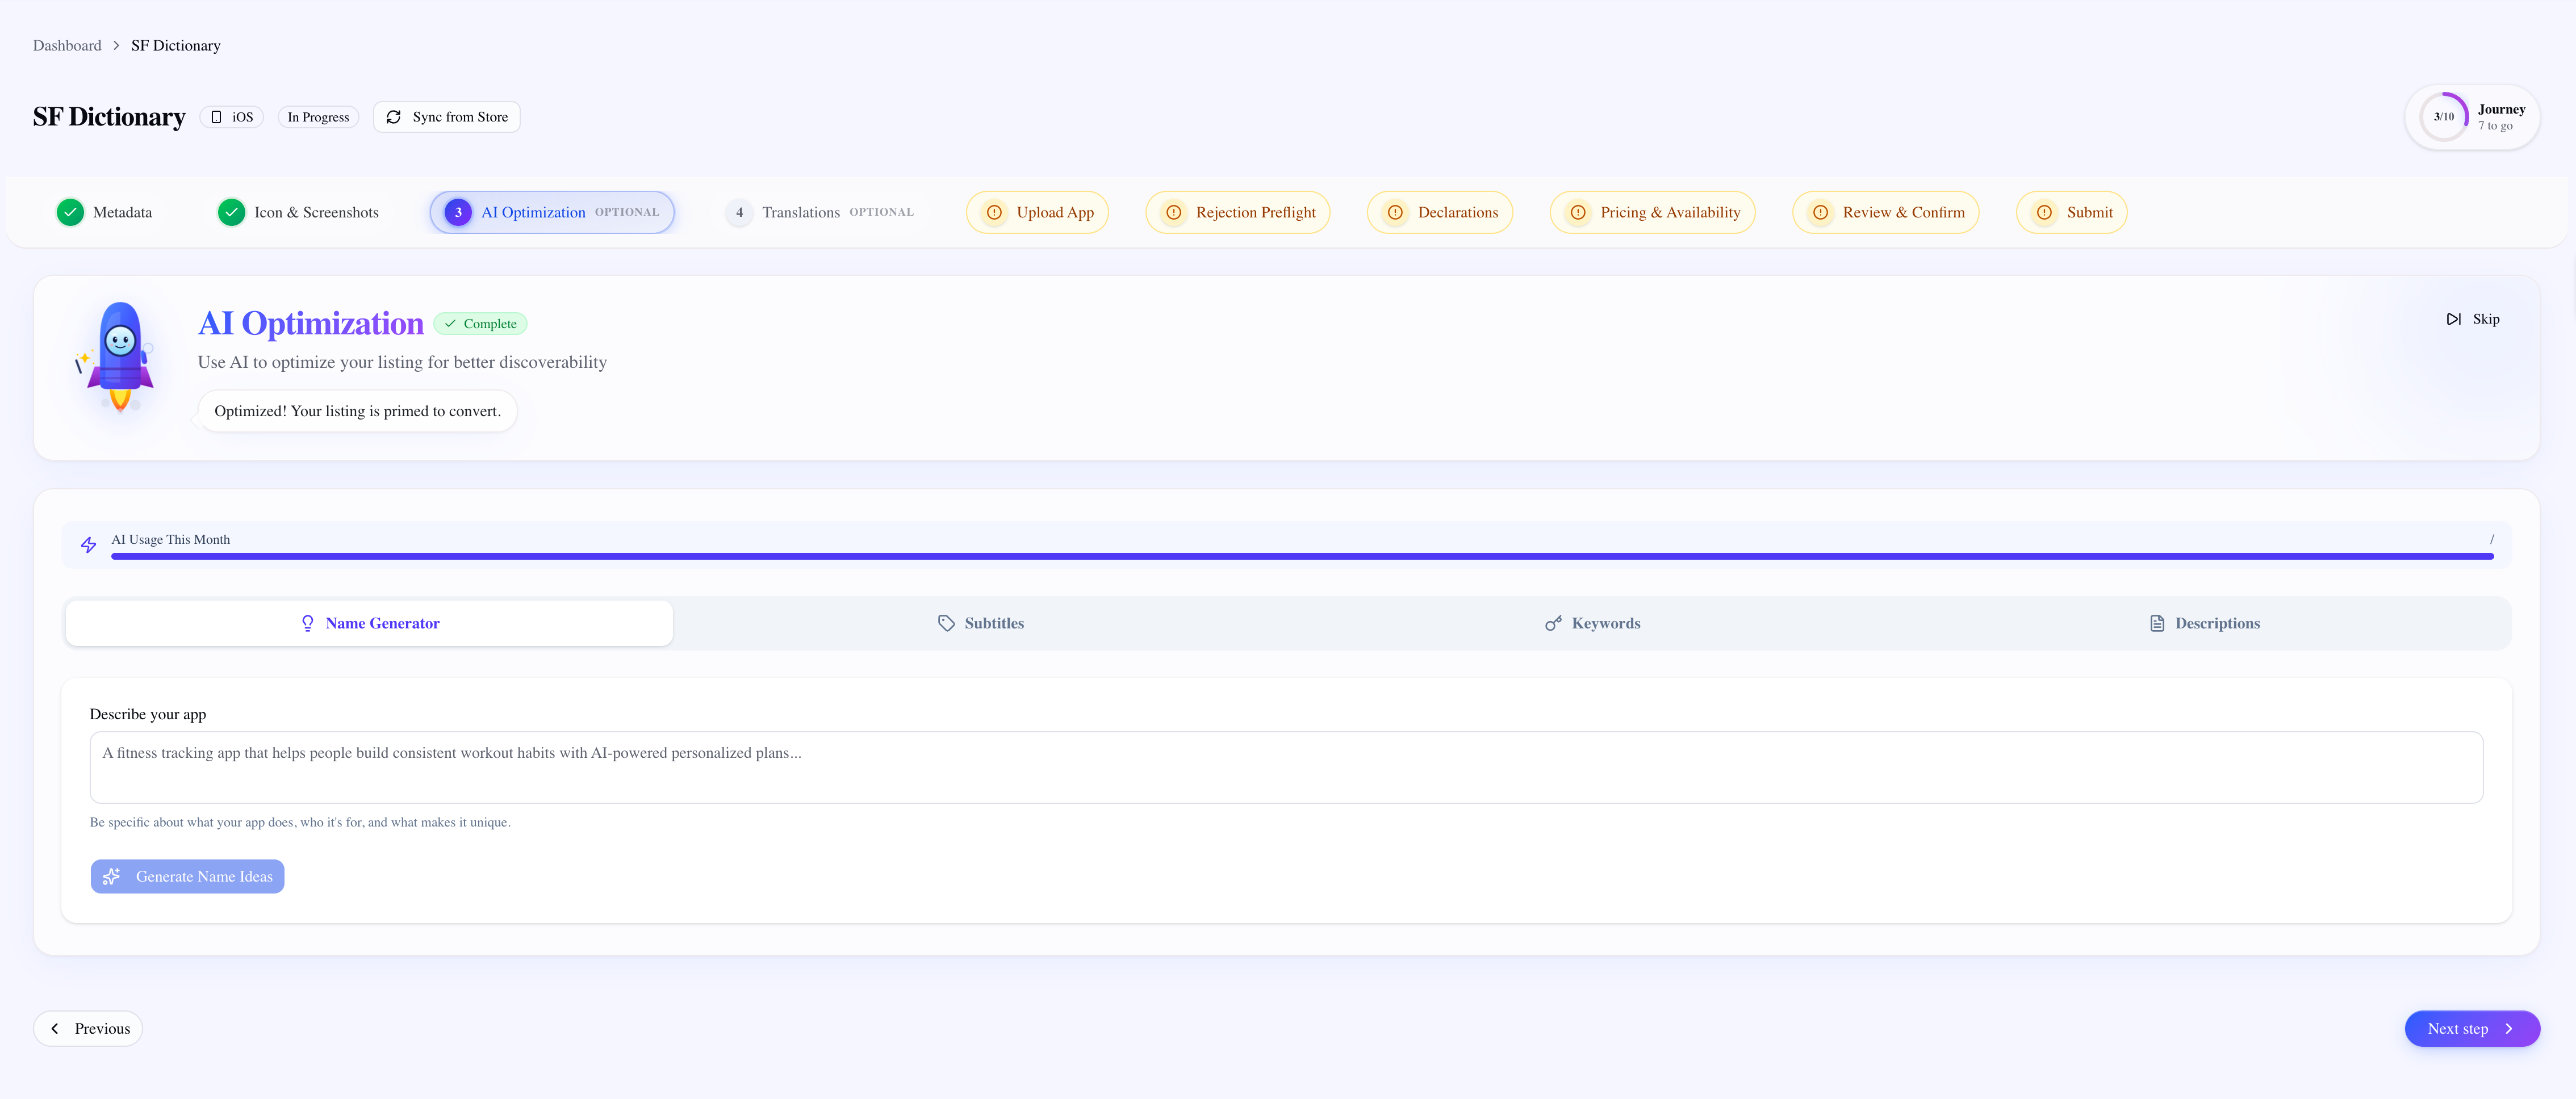2576x1099 pixels.
Task: Click the iOS platform badge
Action: click(232, 117)
